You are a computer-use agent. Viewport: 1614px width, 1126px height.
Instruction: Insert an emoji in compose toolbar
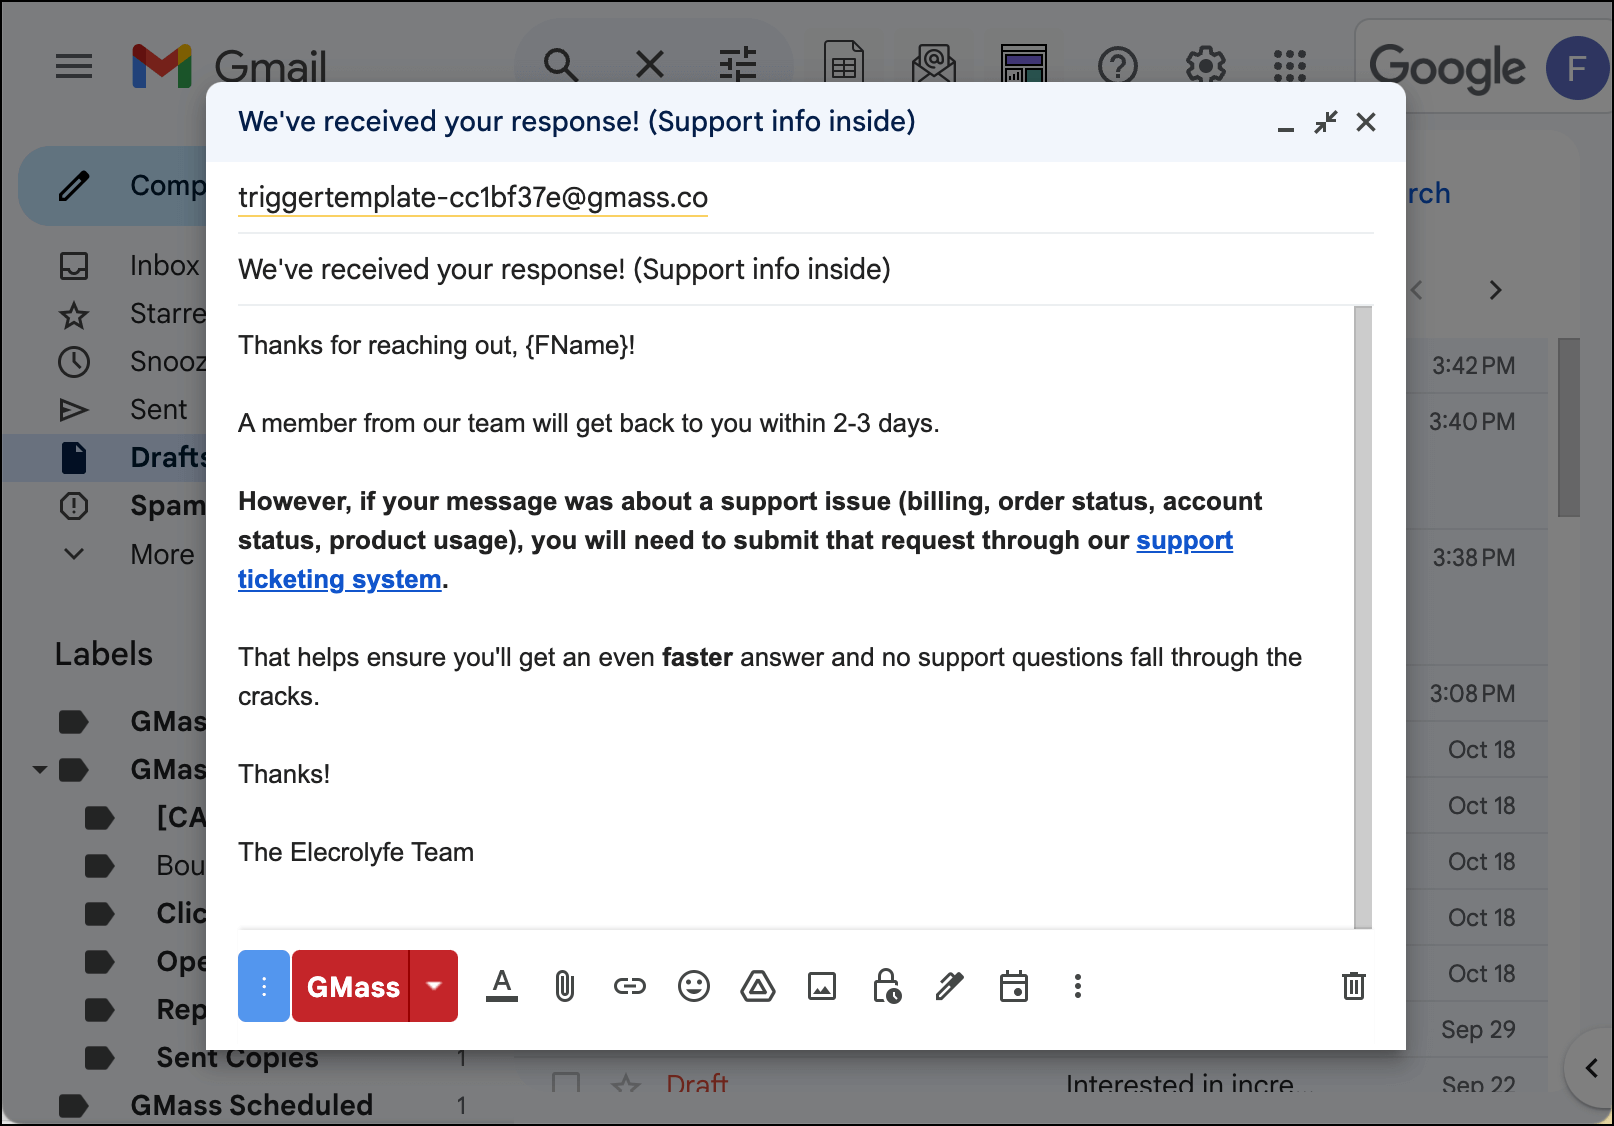[694, 987]
